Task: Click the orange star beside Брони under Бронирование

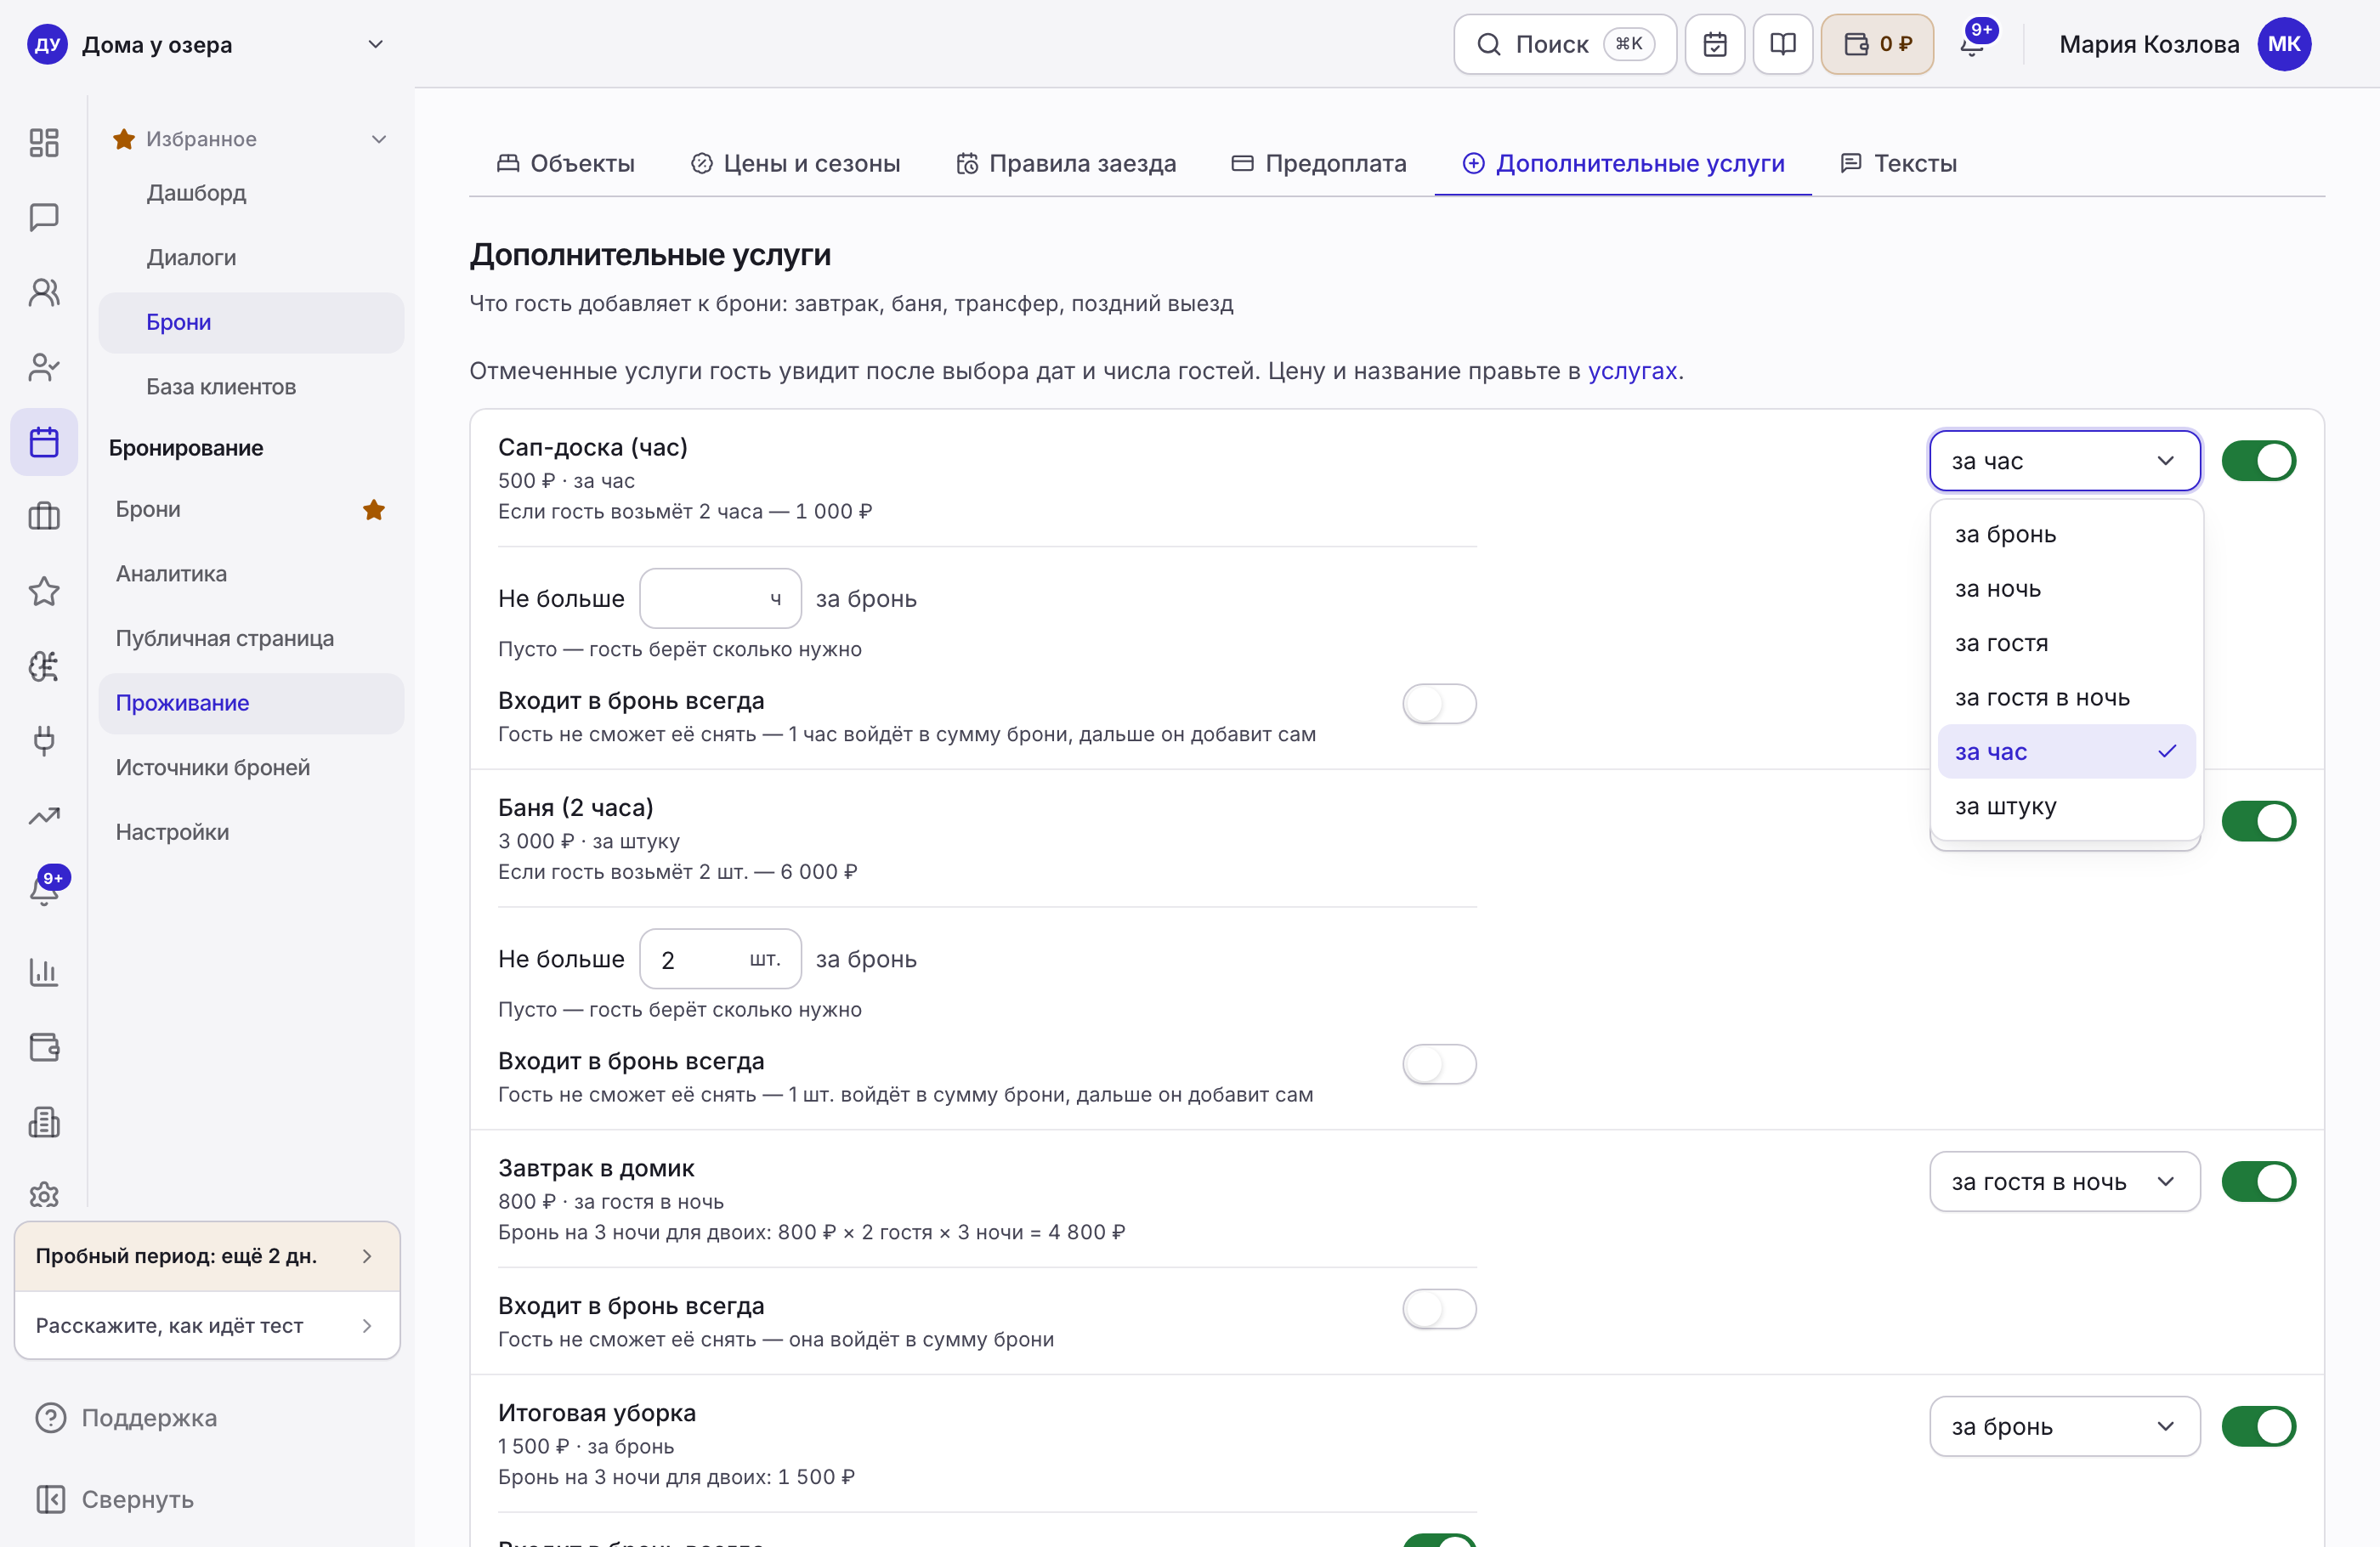Action: pyautogui.click(x=374, y=510)
